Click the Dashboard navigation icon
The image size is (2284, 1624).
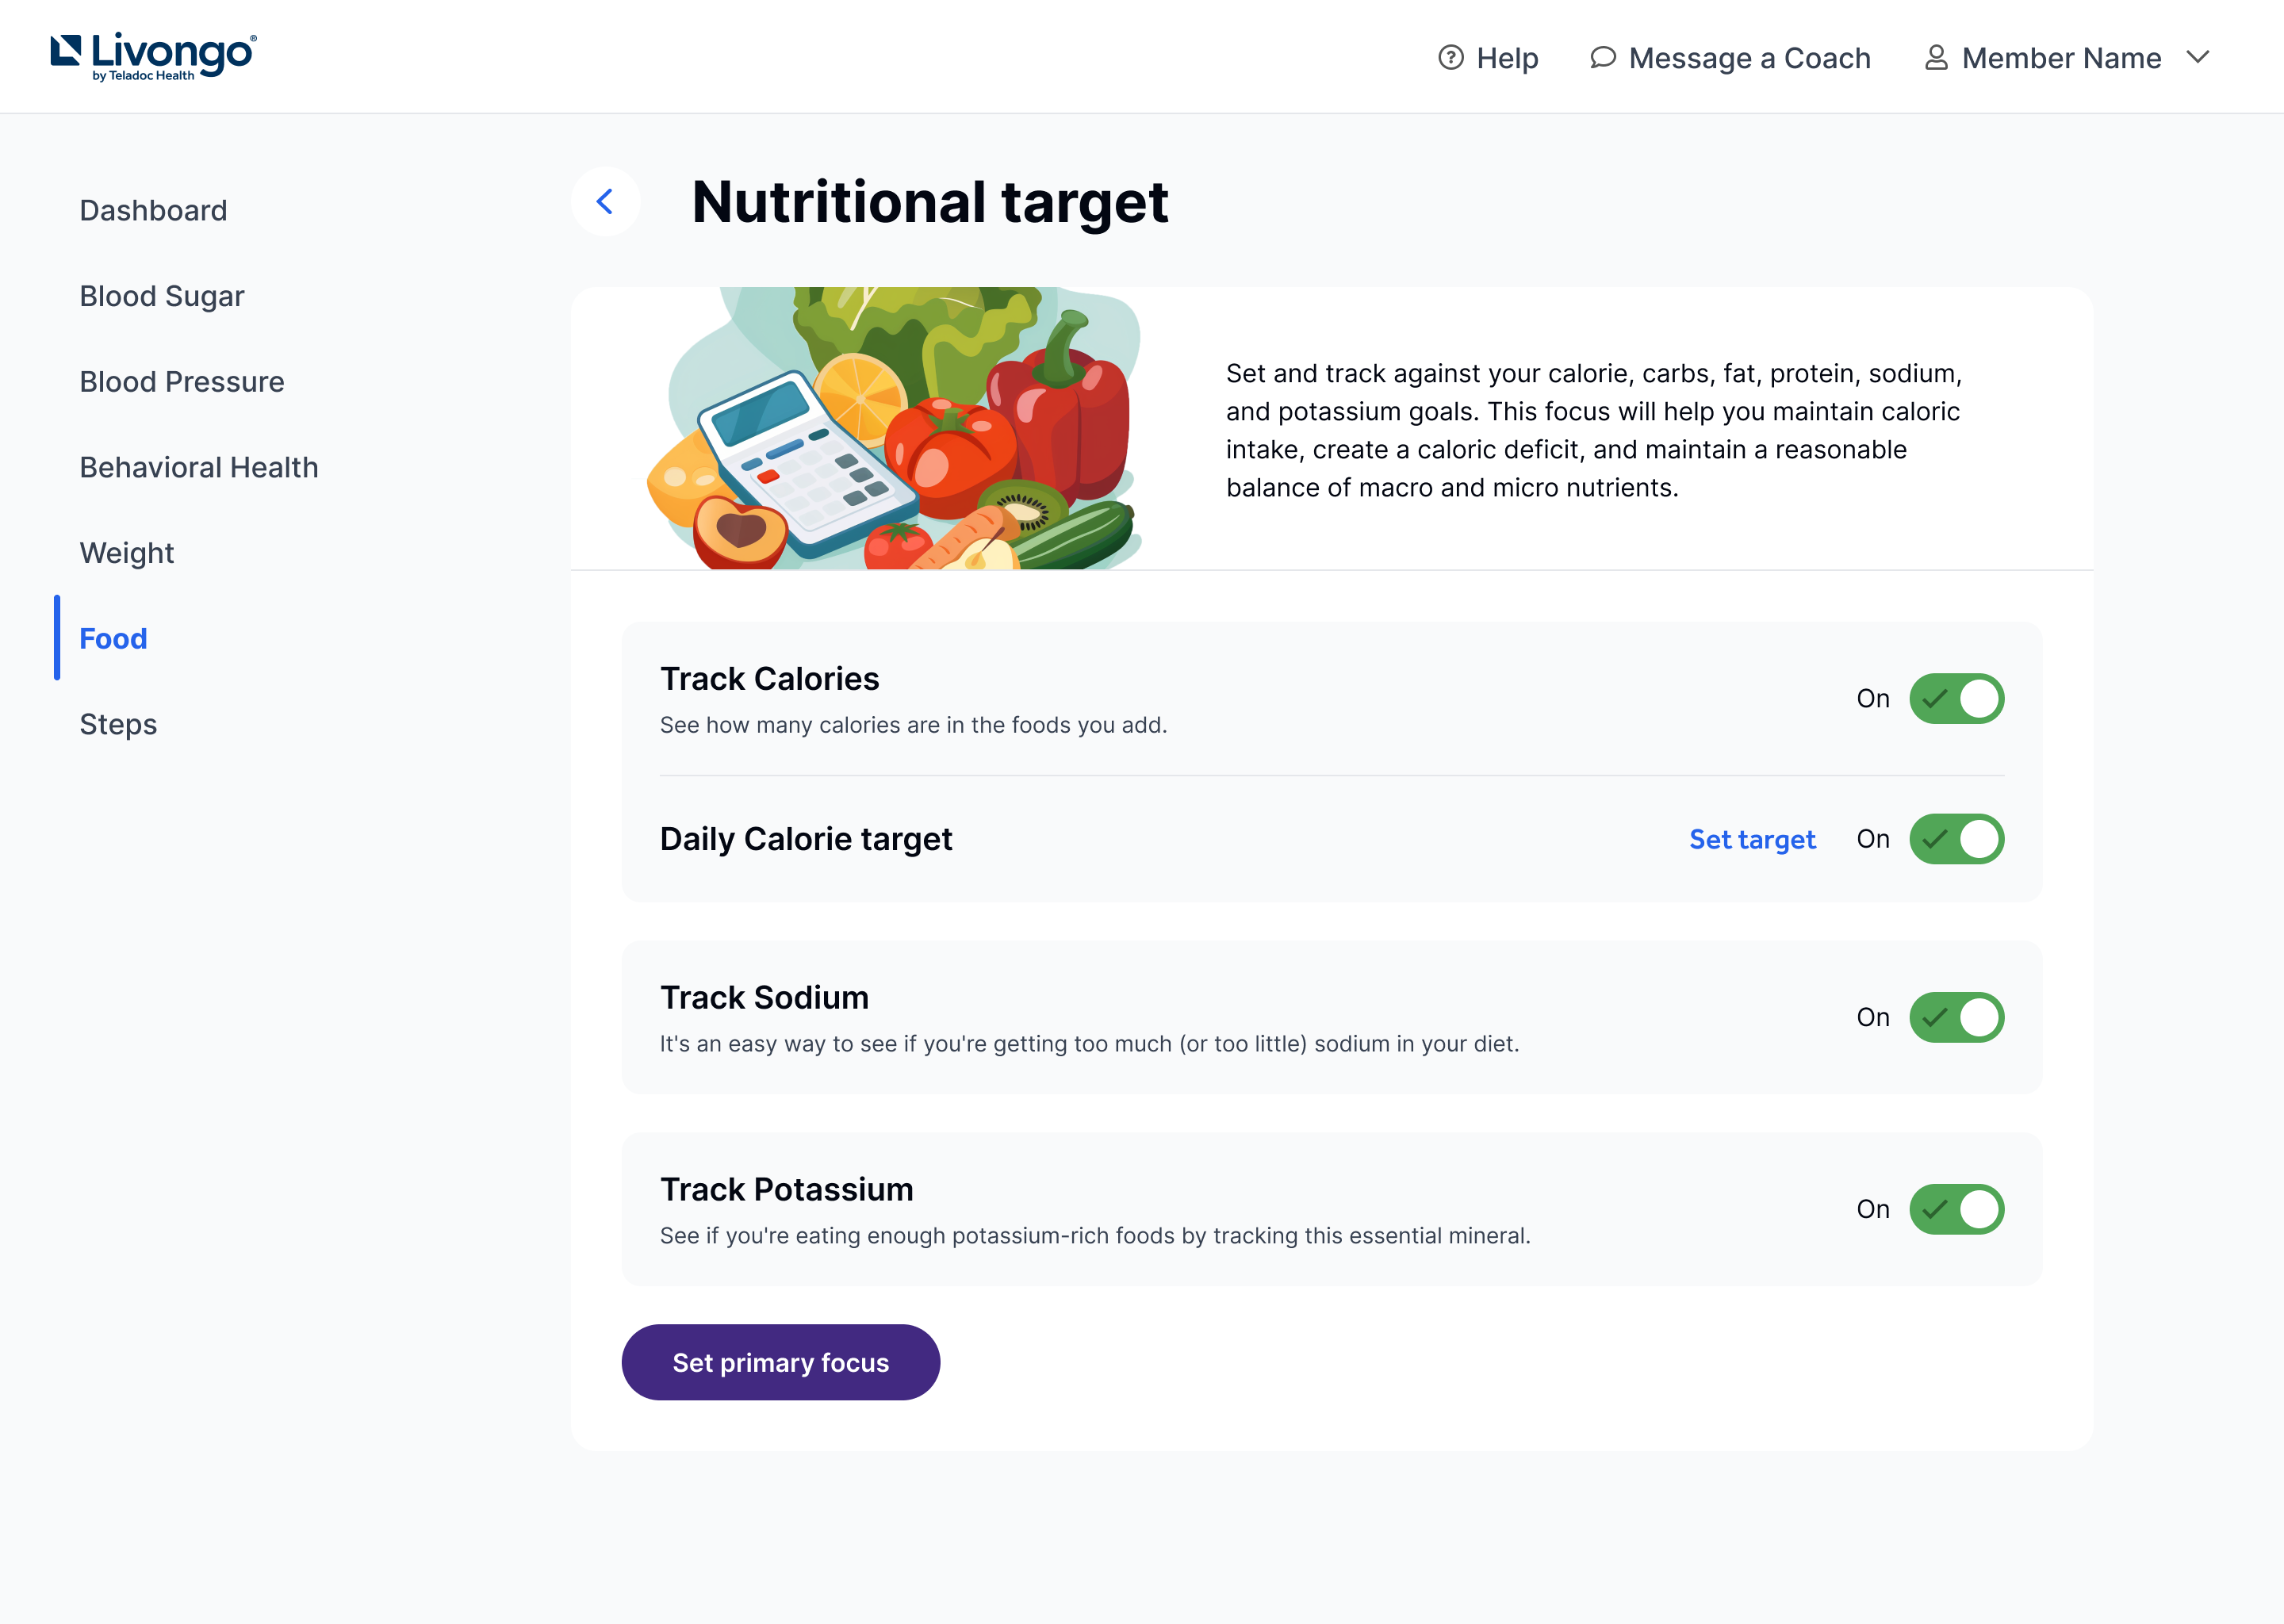[x=153, y=209]
